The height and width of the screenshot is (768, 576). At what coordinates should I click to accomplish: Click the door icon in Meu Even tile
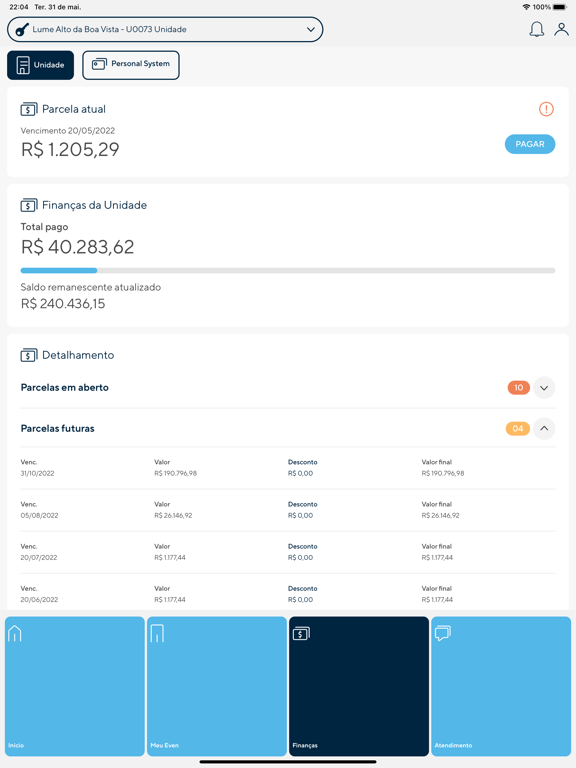coord(157,633)
